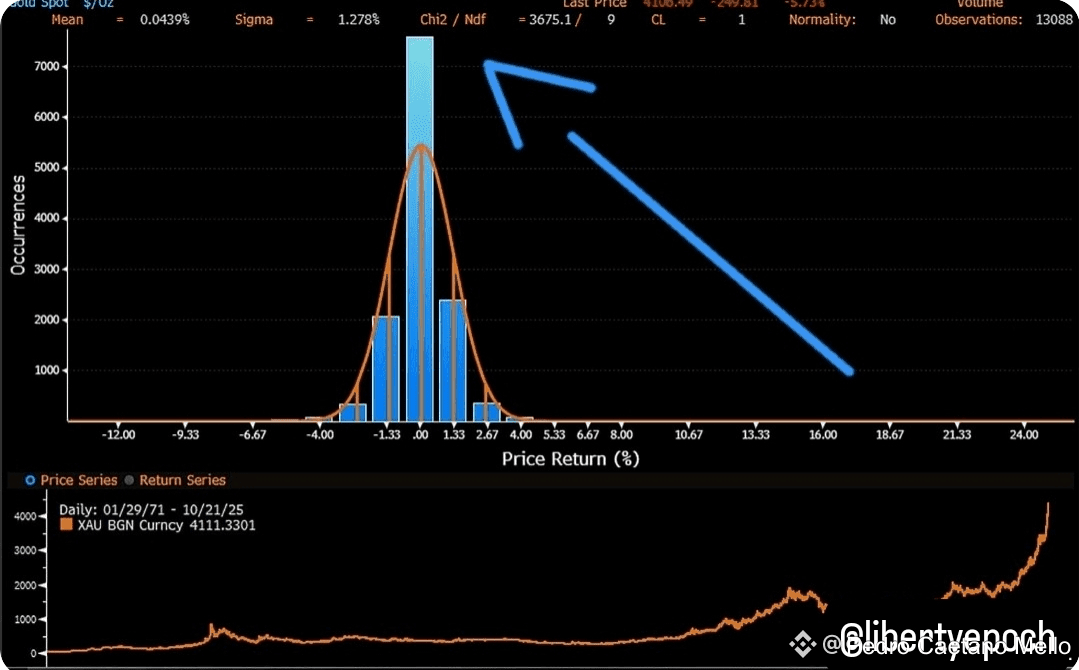Click the Sigma value 1.278%

click(359, 20)
